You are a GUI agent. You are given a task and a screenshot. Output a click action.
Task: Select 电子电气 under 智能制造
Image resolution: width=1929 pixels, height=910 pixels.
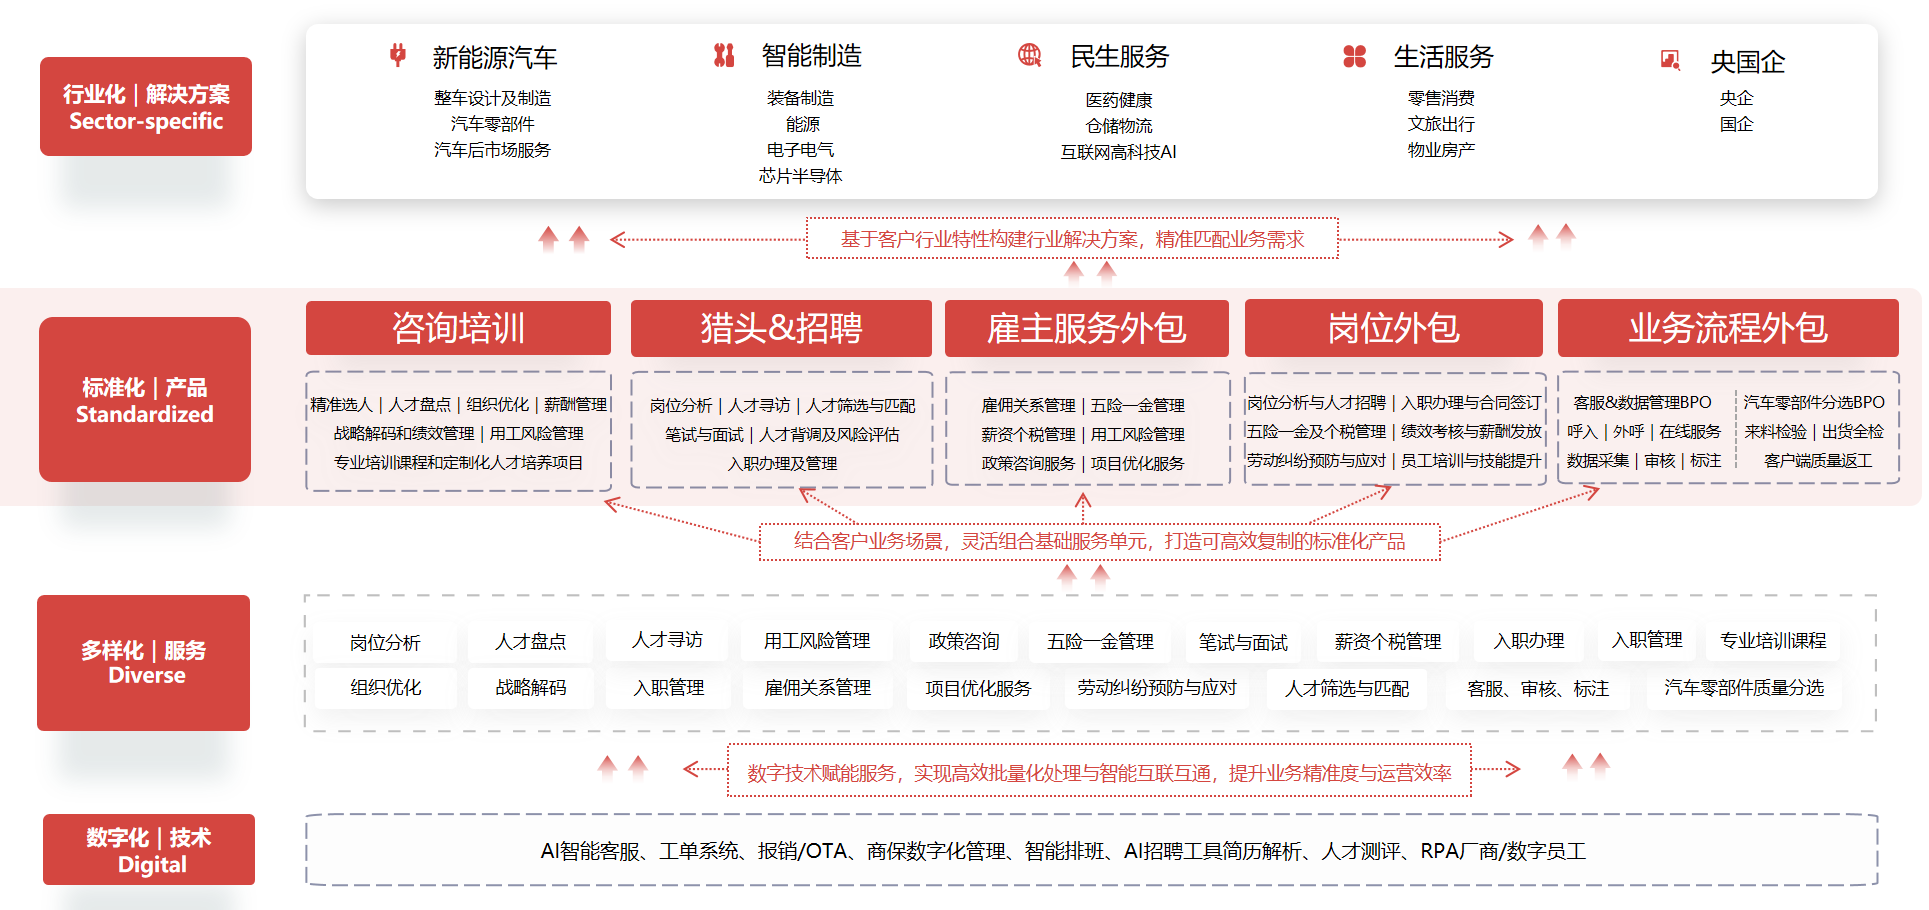[801, 150]
